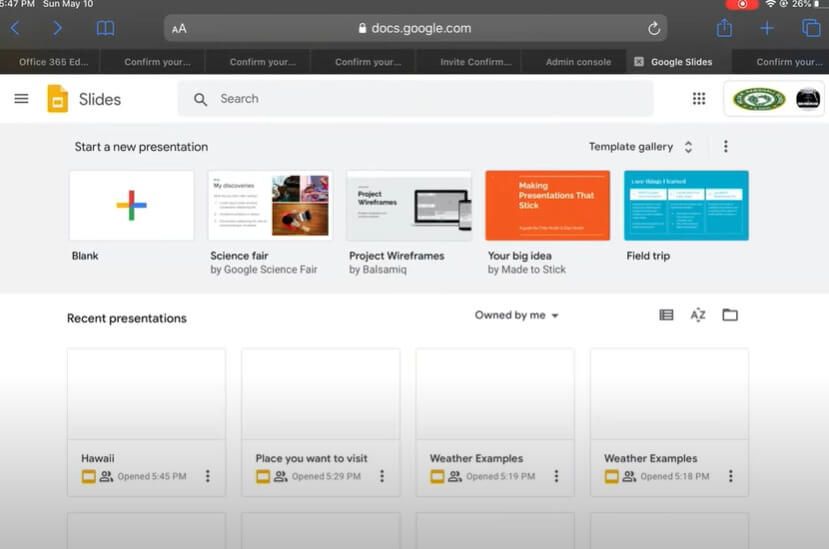This screenshot has height=549, width=829.
Task: Click the "Recent presentations" heading
Action: click(127, 318)
